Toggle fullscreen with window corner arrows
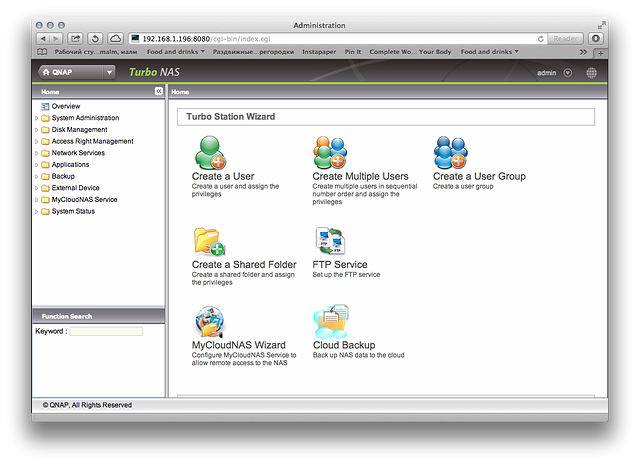 601,25
